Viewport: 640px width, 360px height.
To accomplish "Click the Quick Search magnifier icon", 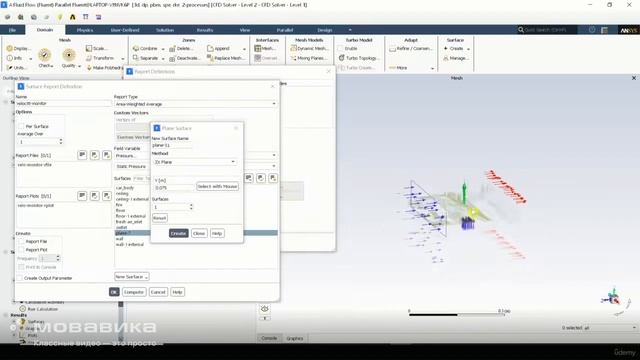I will [x=521, y=30].
